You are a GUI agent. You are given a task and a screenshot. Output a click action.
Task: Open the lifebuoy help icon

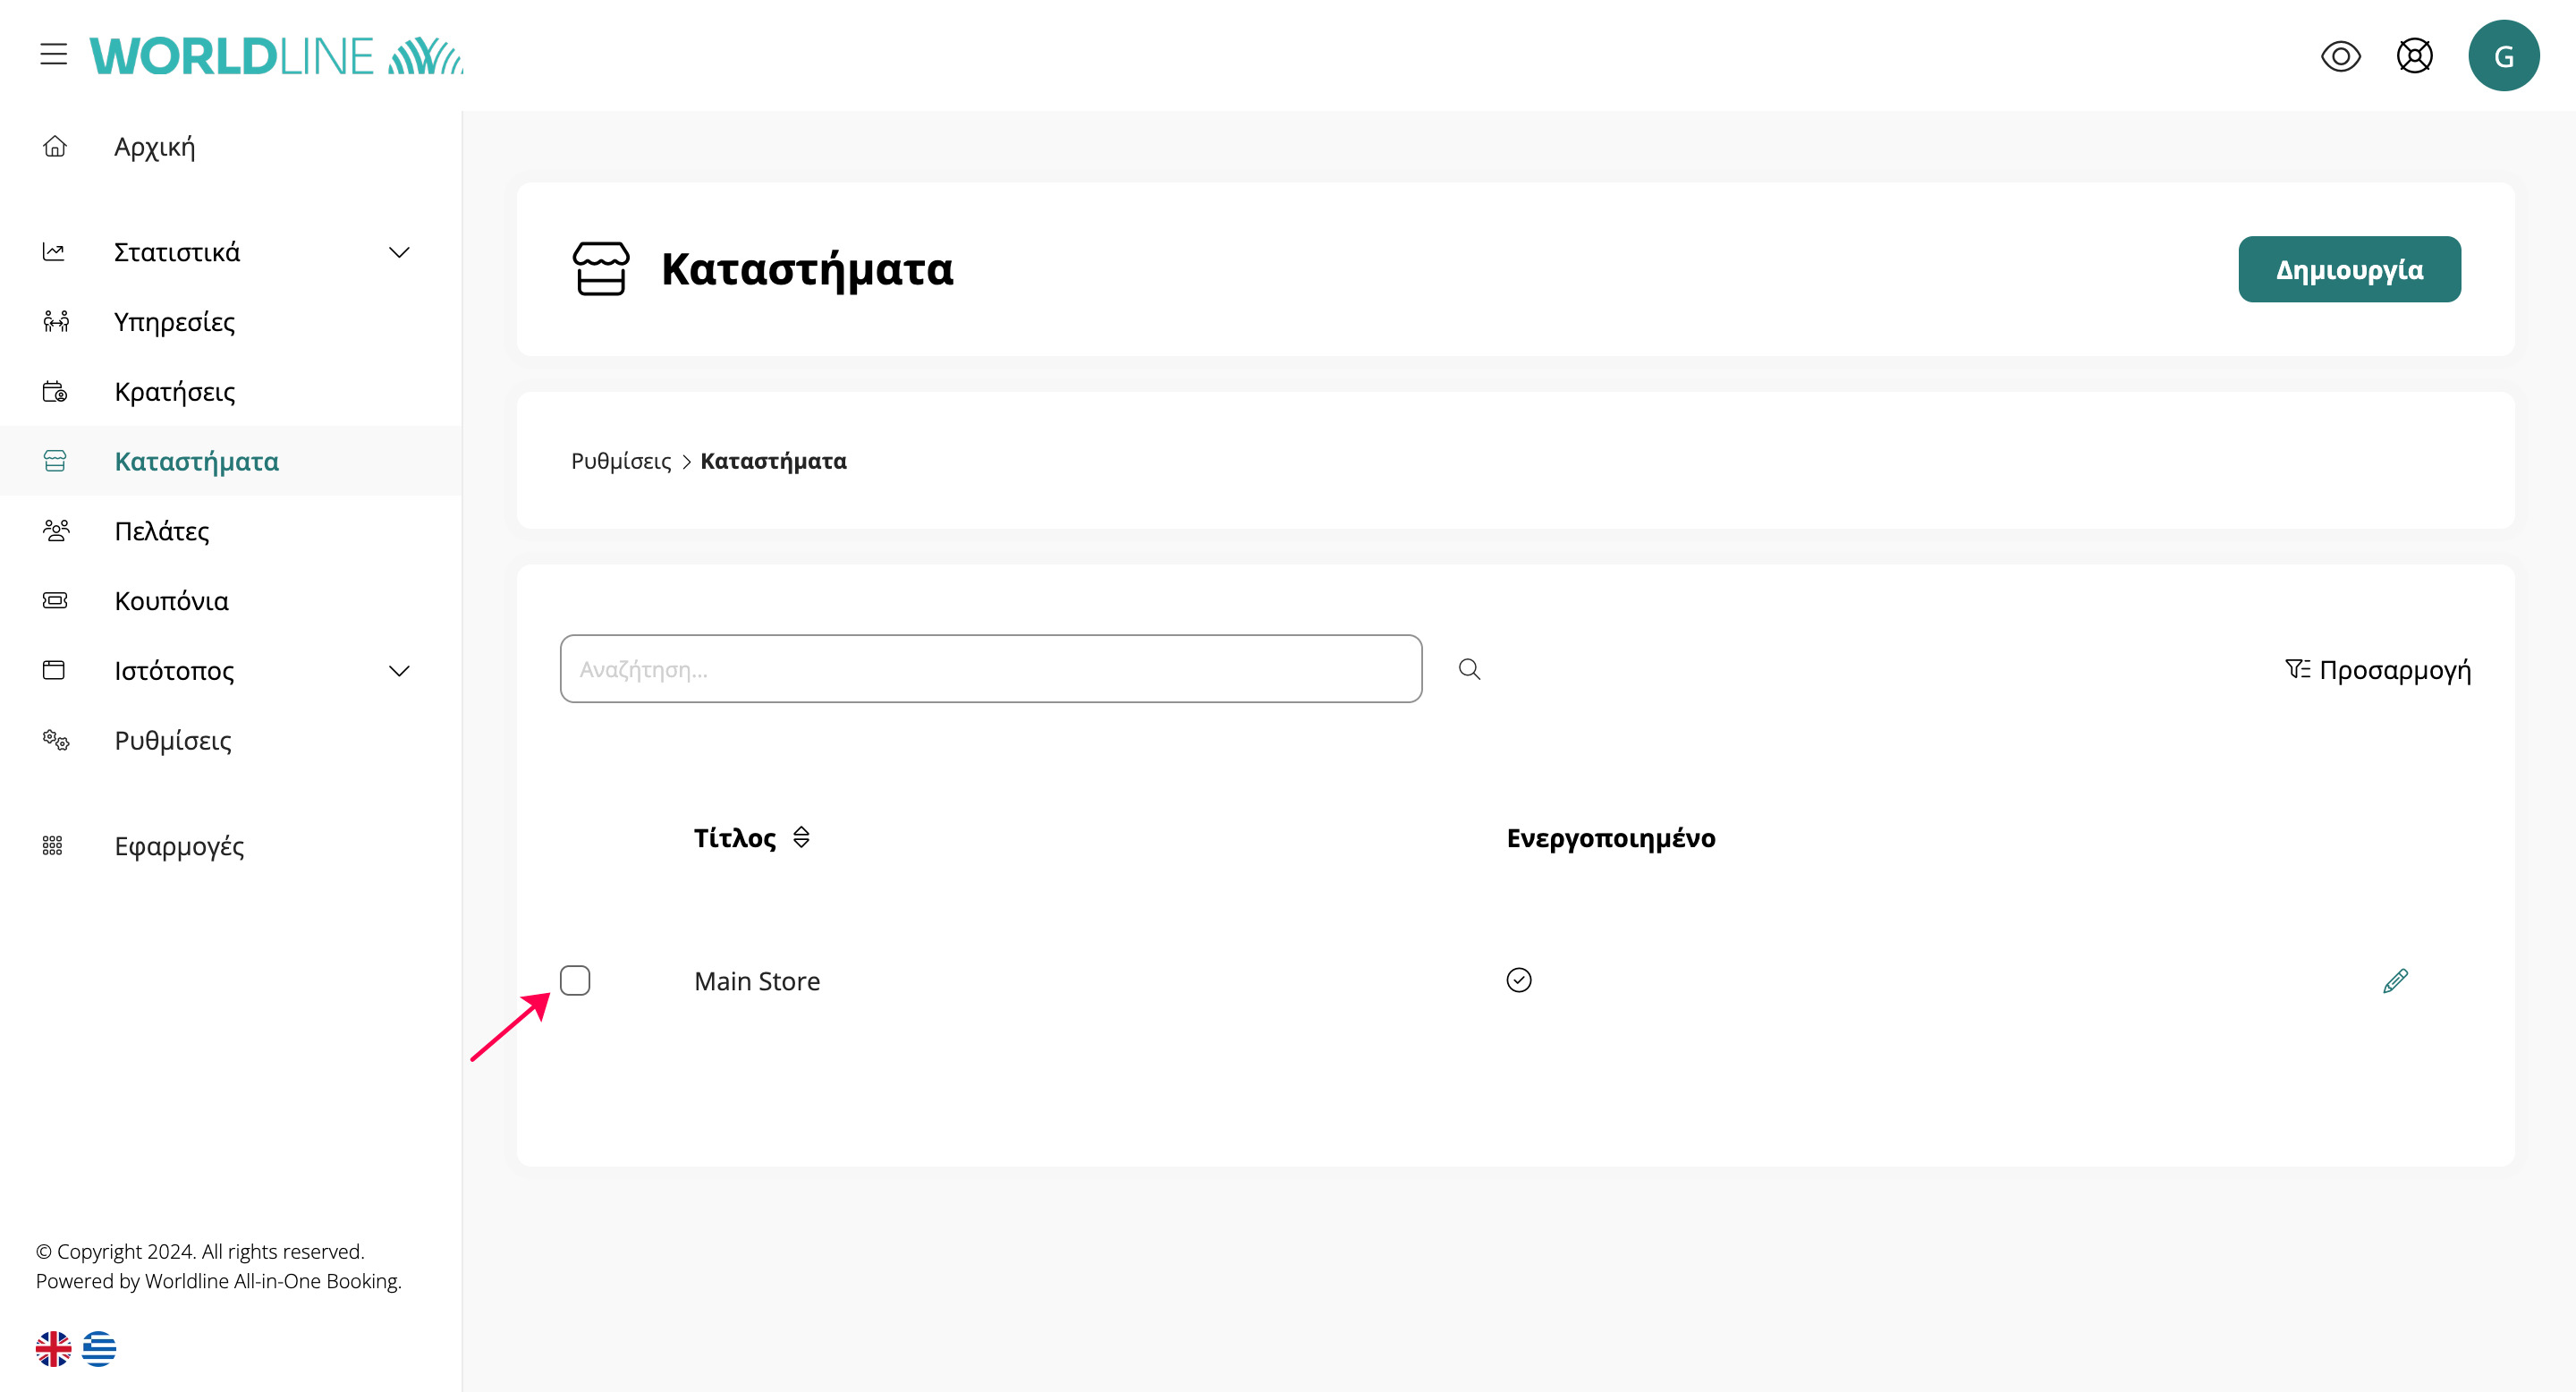coord(2414,56)
